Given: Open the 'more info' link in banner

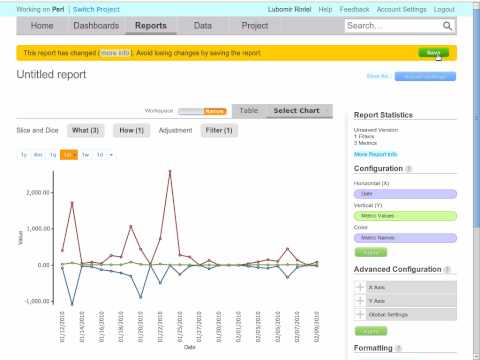Looking at the screenshot, I should point(115,53).
